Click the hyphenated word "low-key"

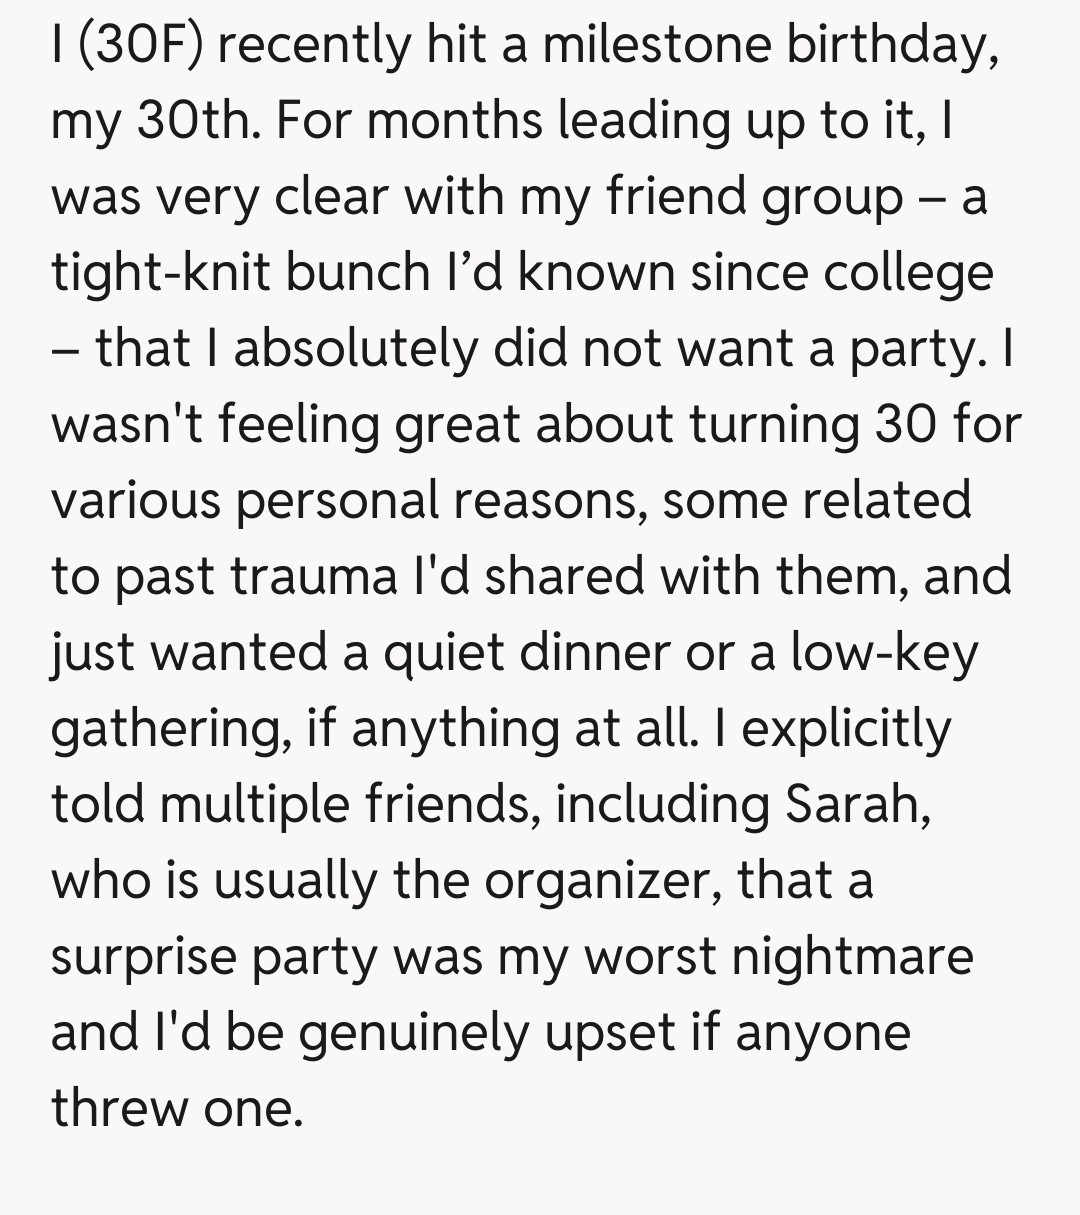884,653
